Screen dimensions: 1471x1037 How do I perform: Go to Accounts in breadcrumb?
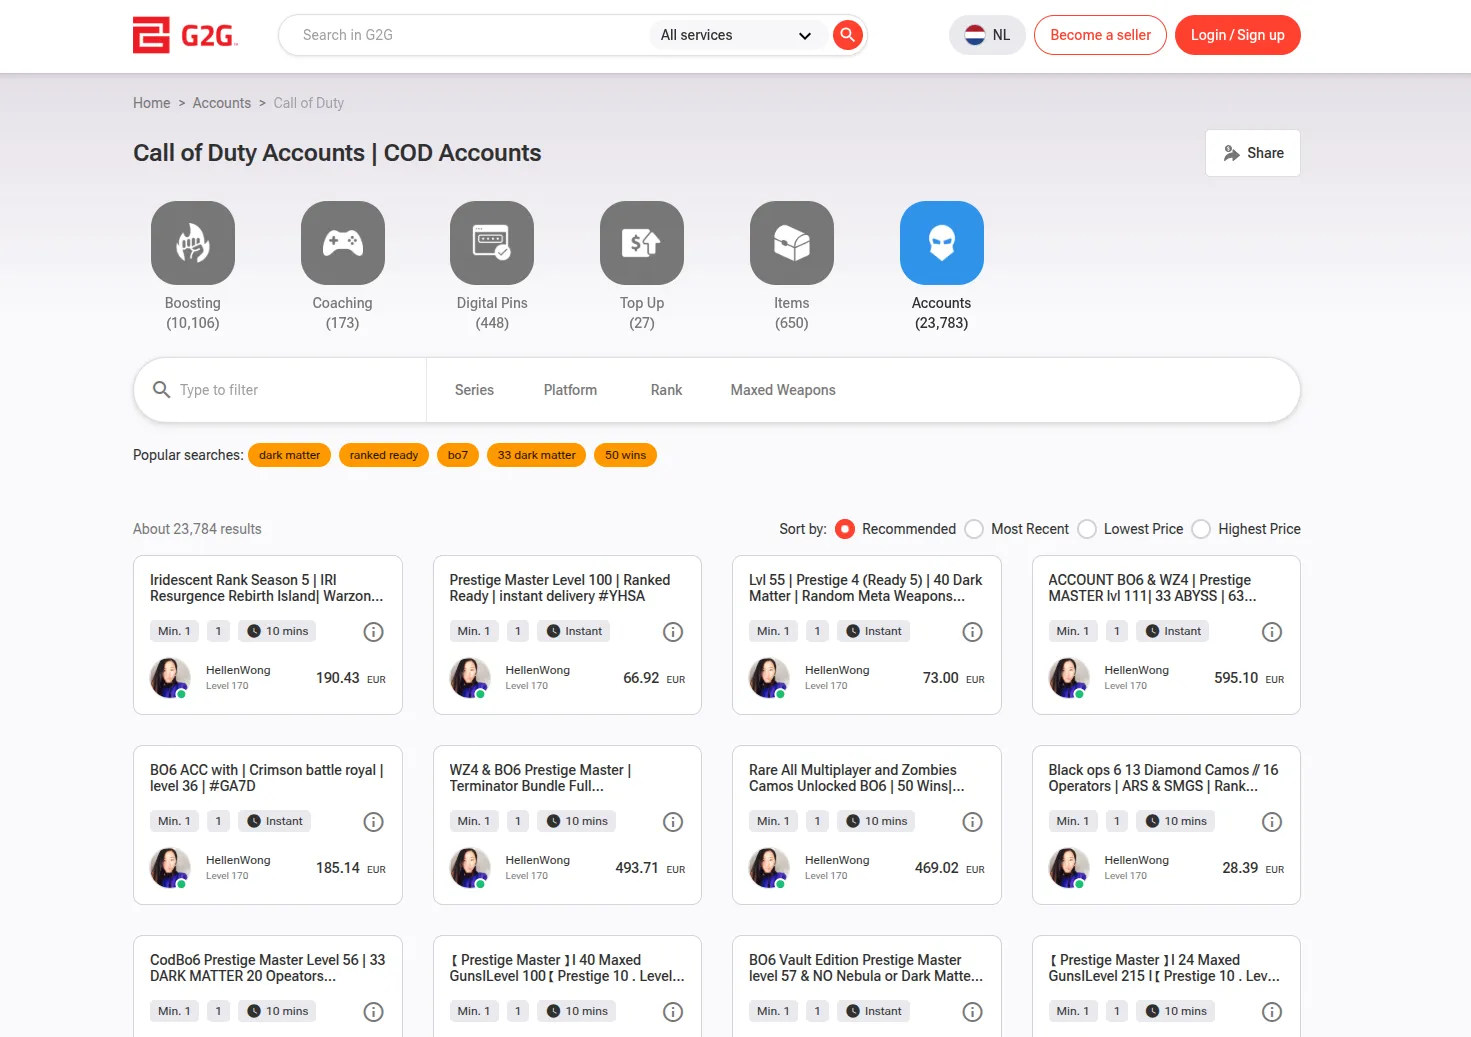pyautogui.click(x=221, y=103)
